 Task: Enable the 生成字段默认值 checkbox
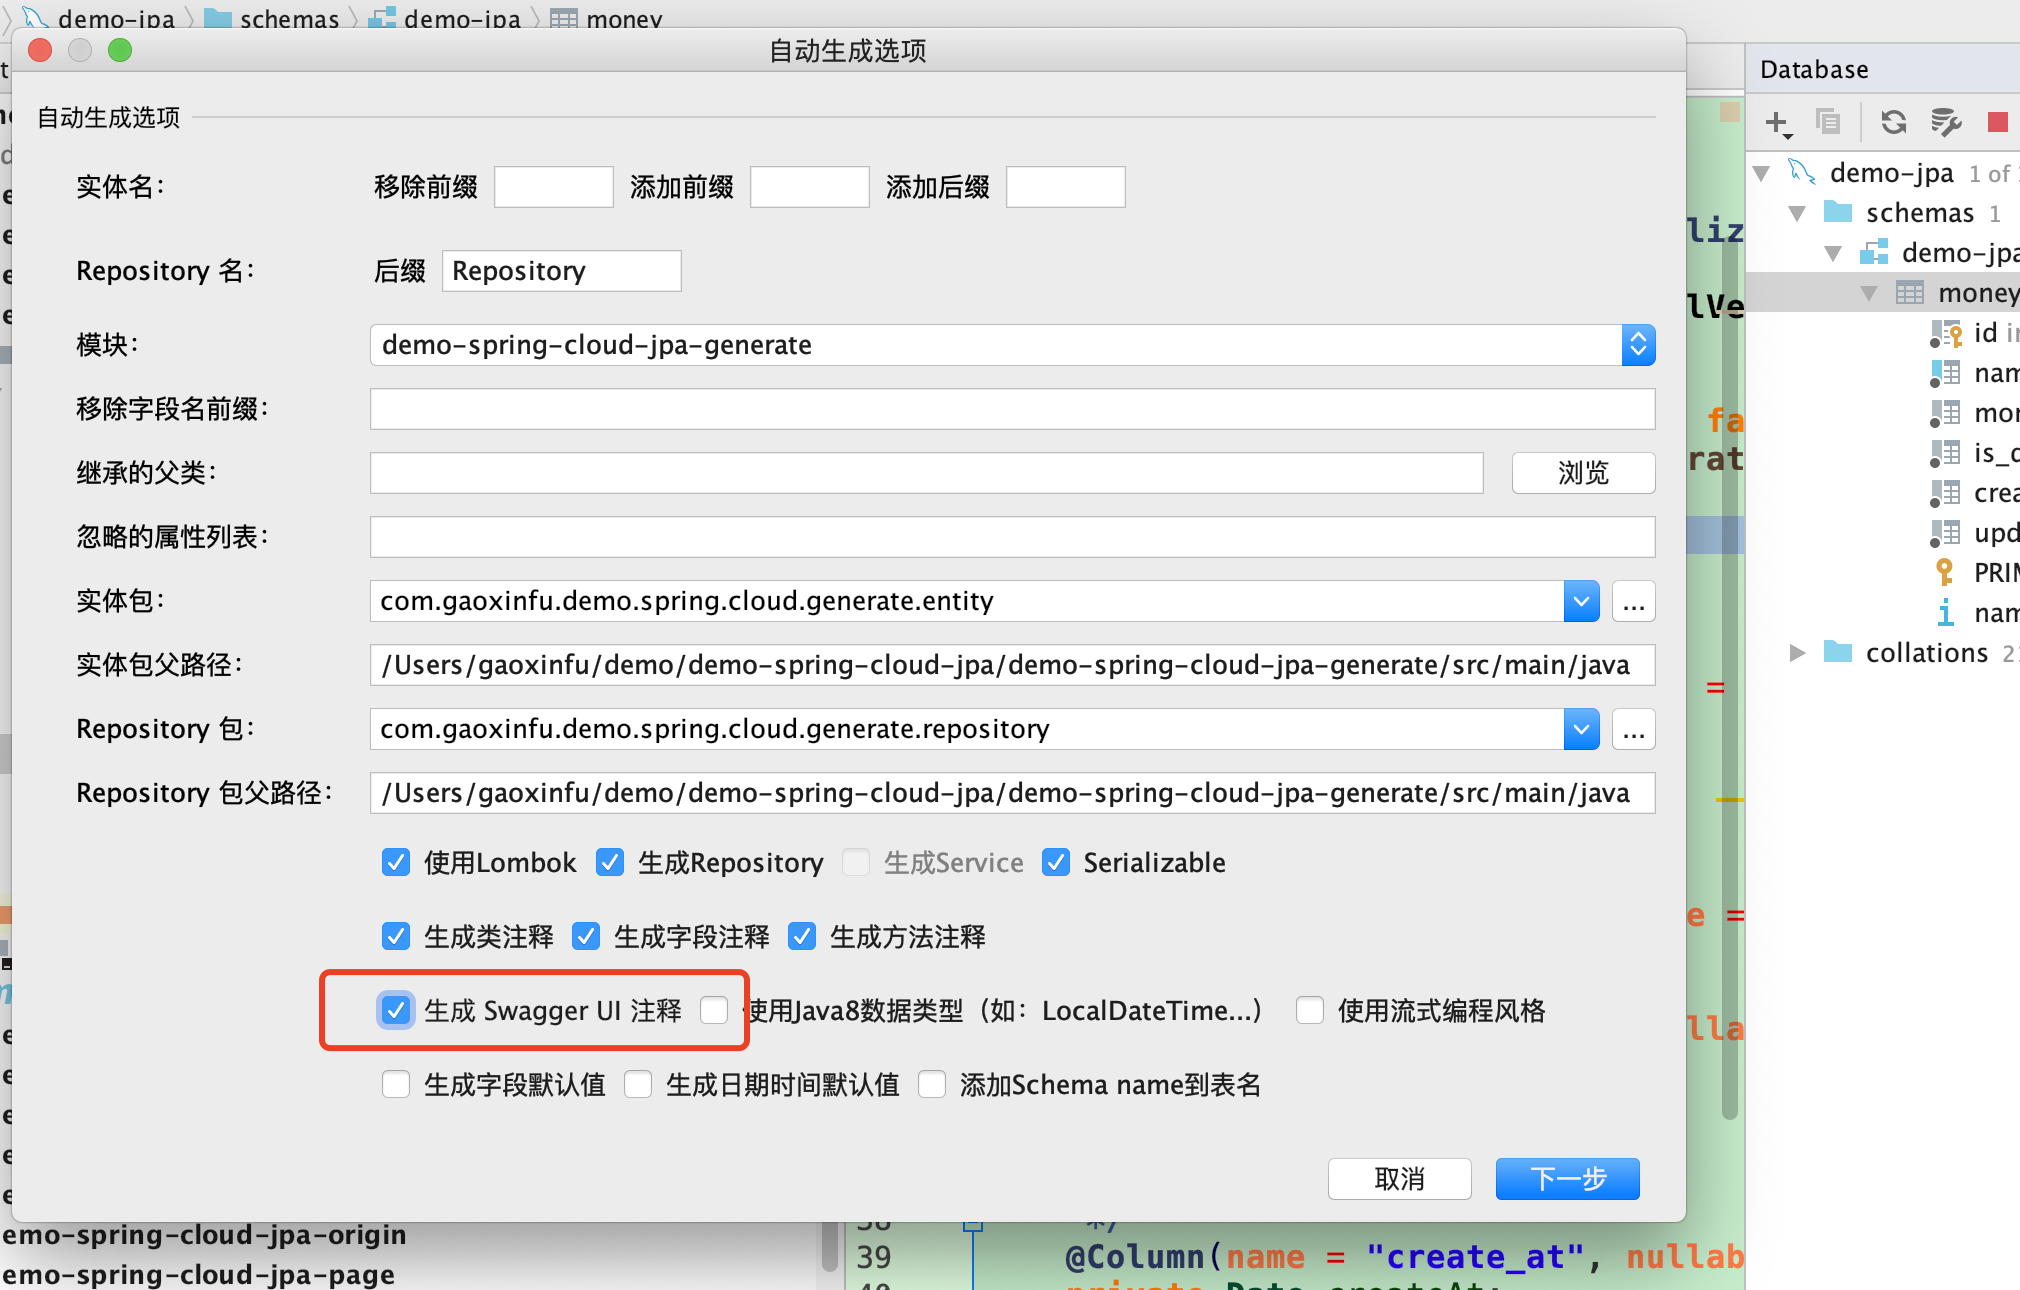pyautogui.click(x=396, y=1084)
